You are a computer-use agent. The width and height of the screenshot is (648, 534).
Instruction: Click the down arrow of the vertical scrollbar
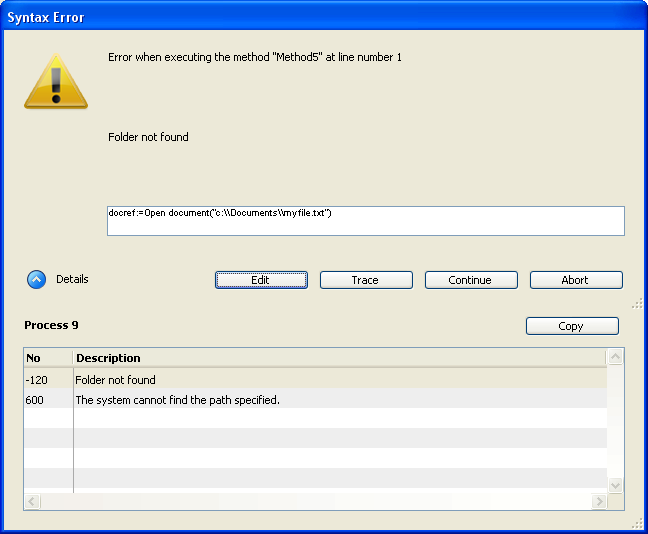point(616,485)
